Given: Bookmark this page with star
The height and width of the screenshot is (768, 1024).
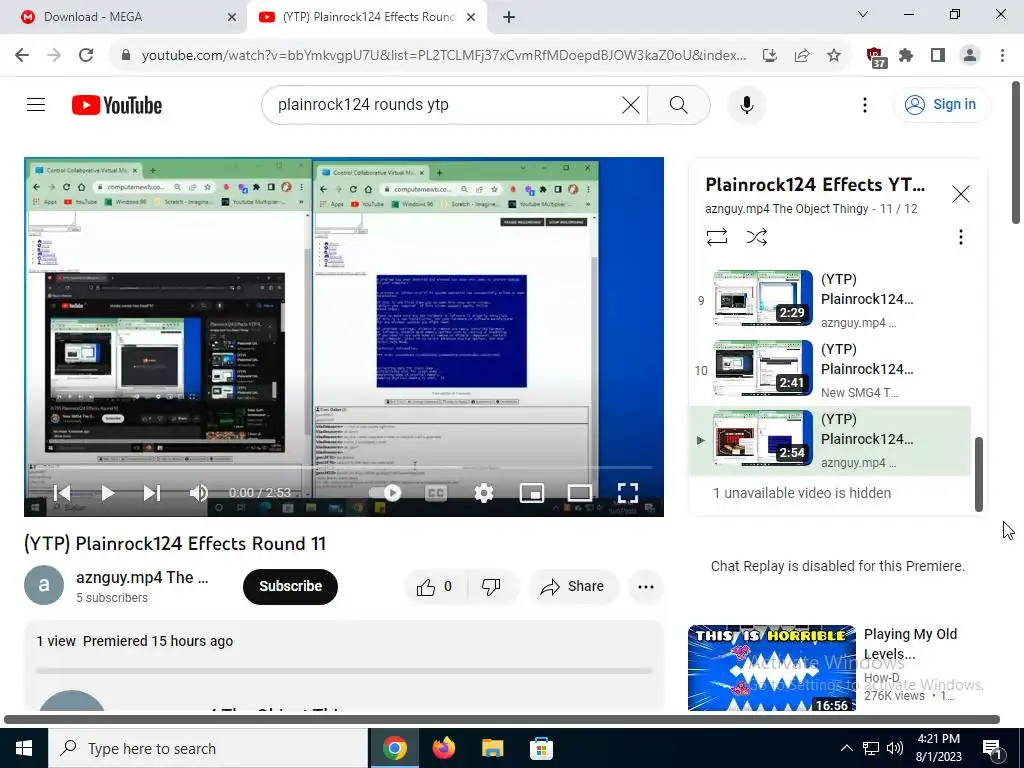Looking at the screenshot, I should click(834, 56).
